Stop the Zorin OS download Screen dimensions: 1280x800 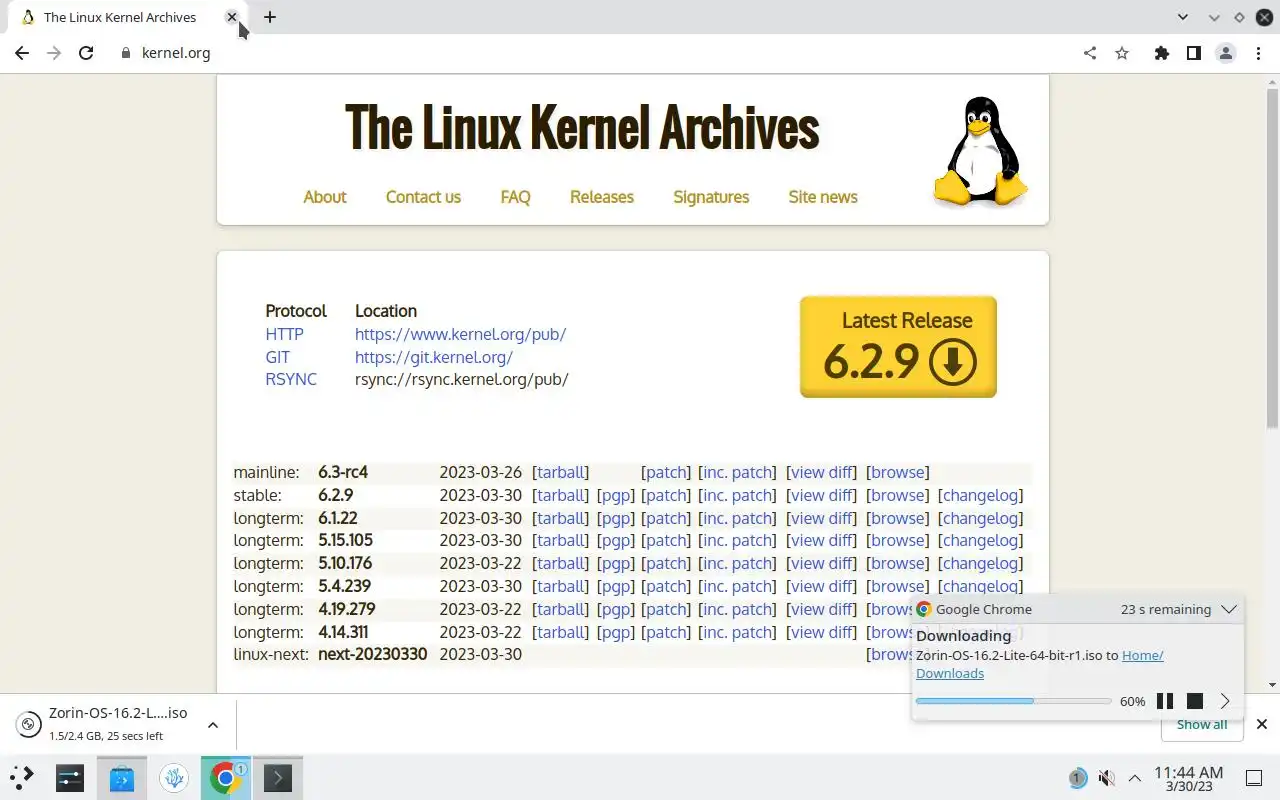(x=1195, y=701)
